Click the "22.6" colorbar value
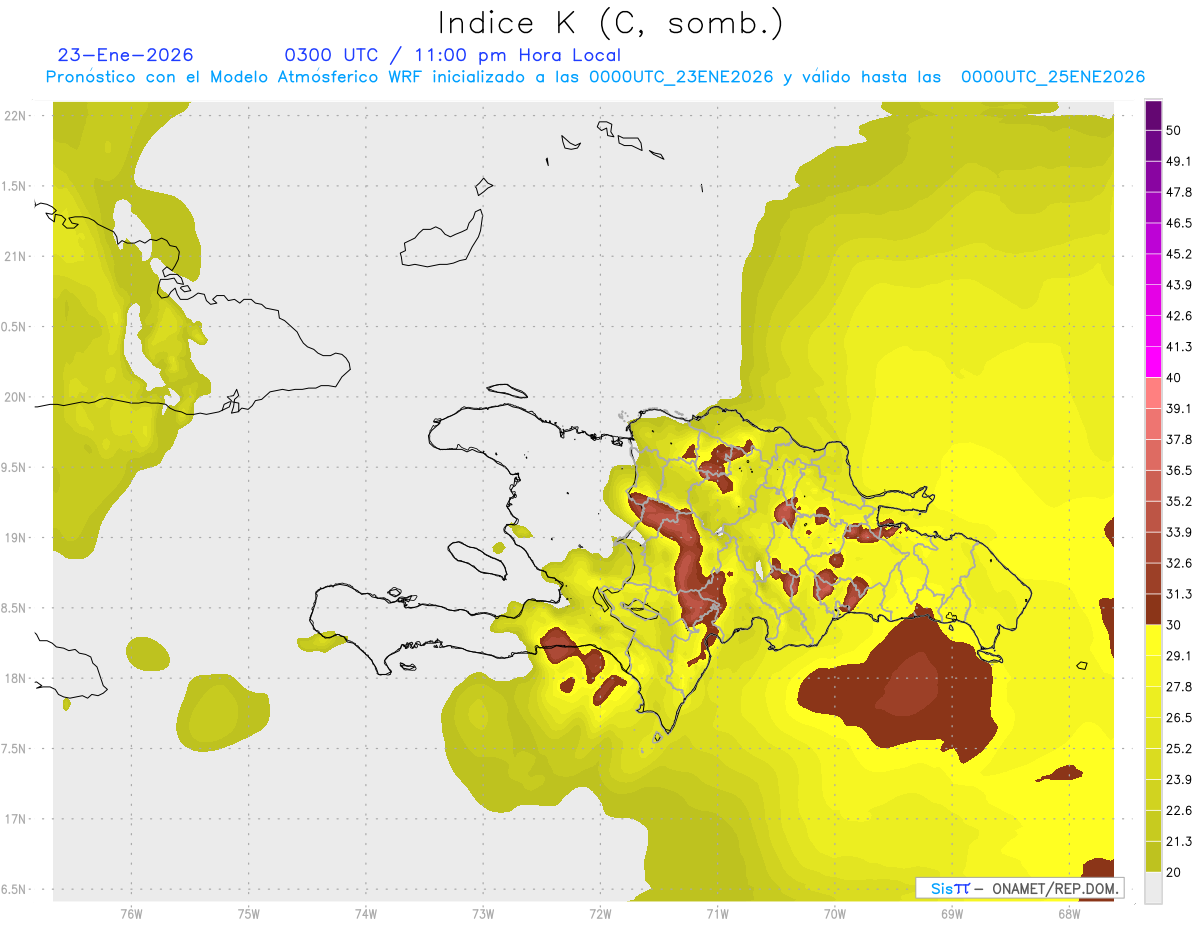 (x=1179, y=811)
